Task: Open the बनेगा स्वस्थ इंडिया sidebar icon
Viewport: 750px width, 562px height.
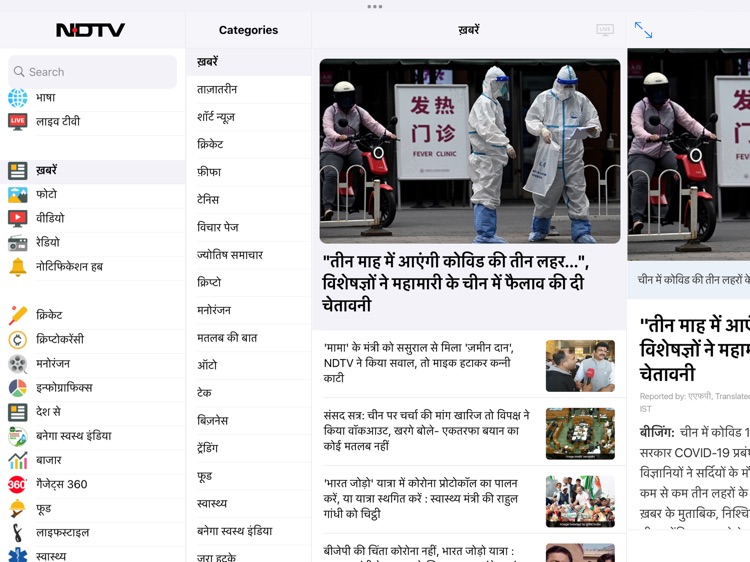Action: tap(18, 436)
